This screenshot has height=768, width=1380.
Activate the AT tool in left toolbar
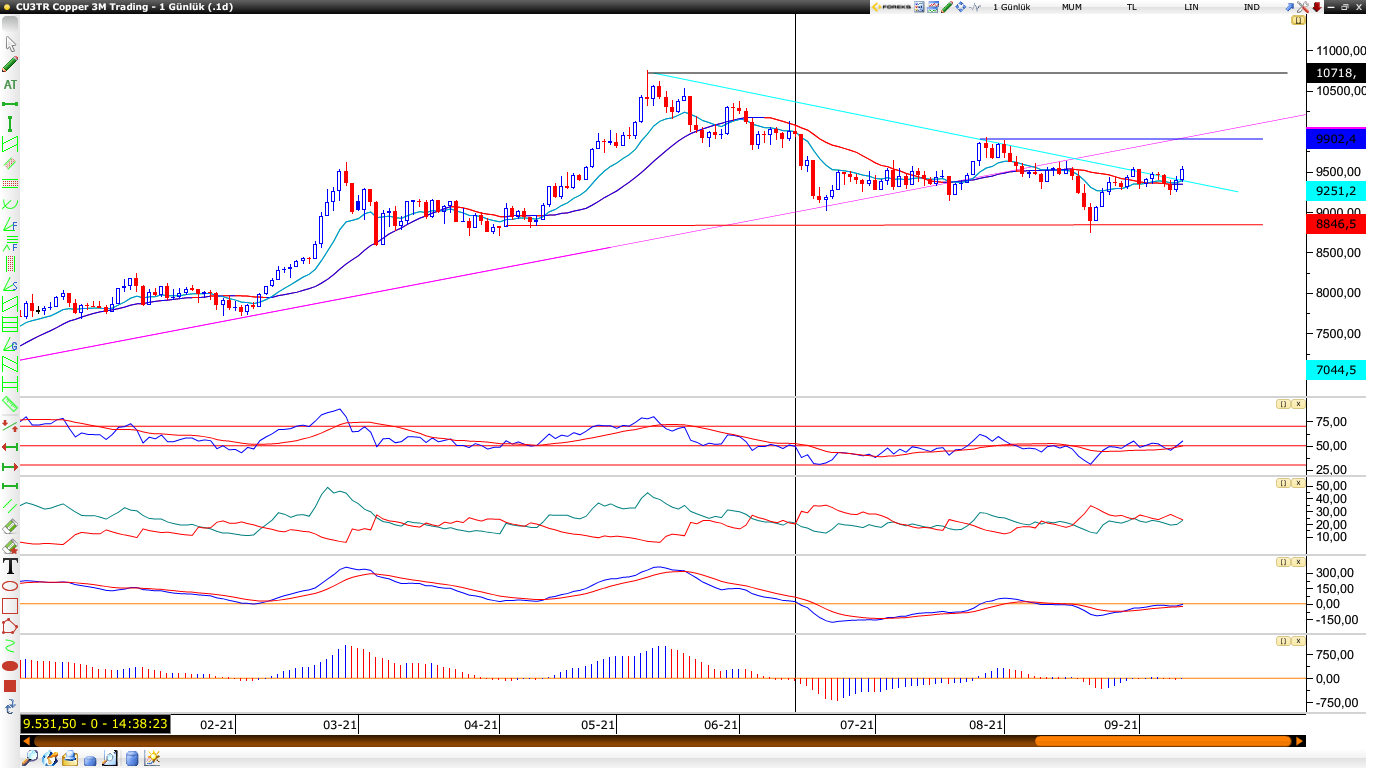[x=11, y=84]
